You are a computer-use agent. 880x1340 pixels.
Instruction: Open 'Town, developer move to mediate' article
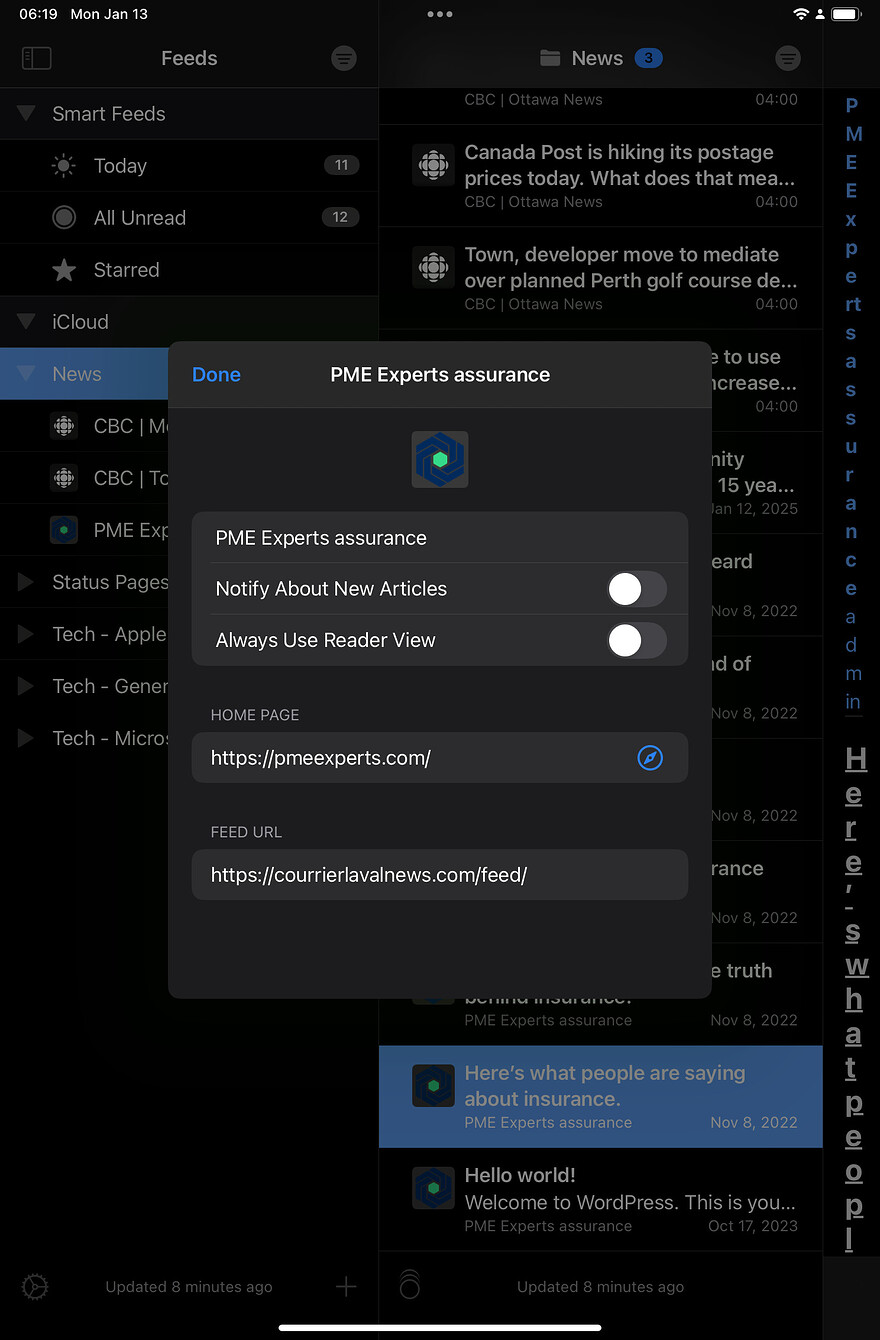(600, 278)
